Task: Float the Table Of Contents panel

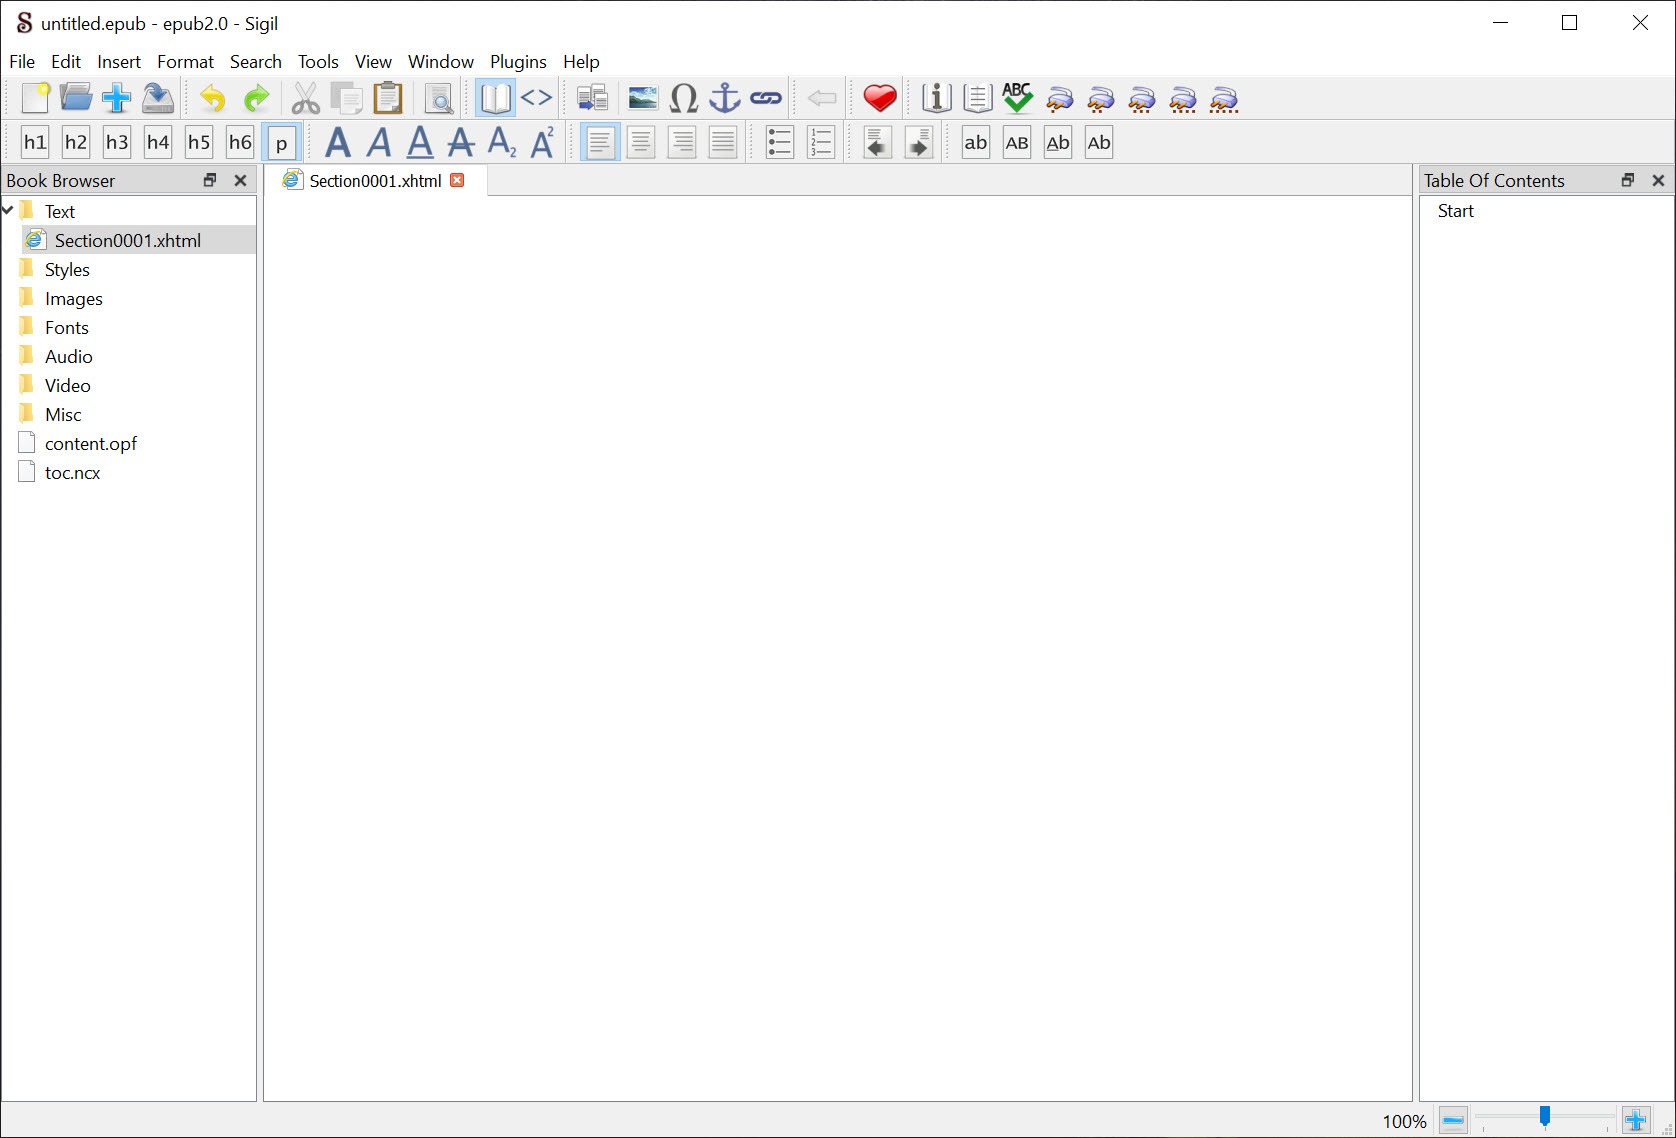Action: (x=1627, y=180)
